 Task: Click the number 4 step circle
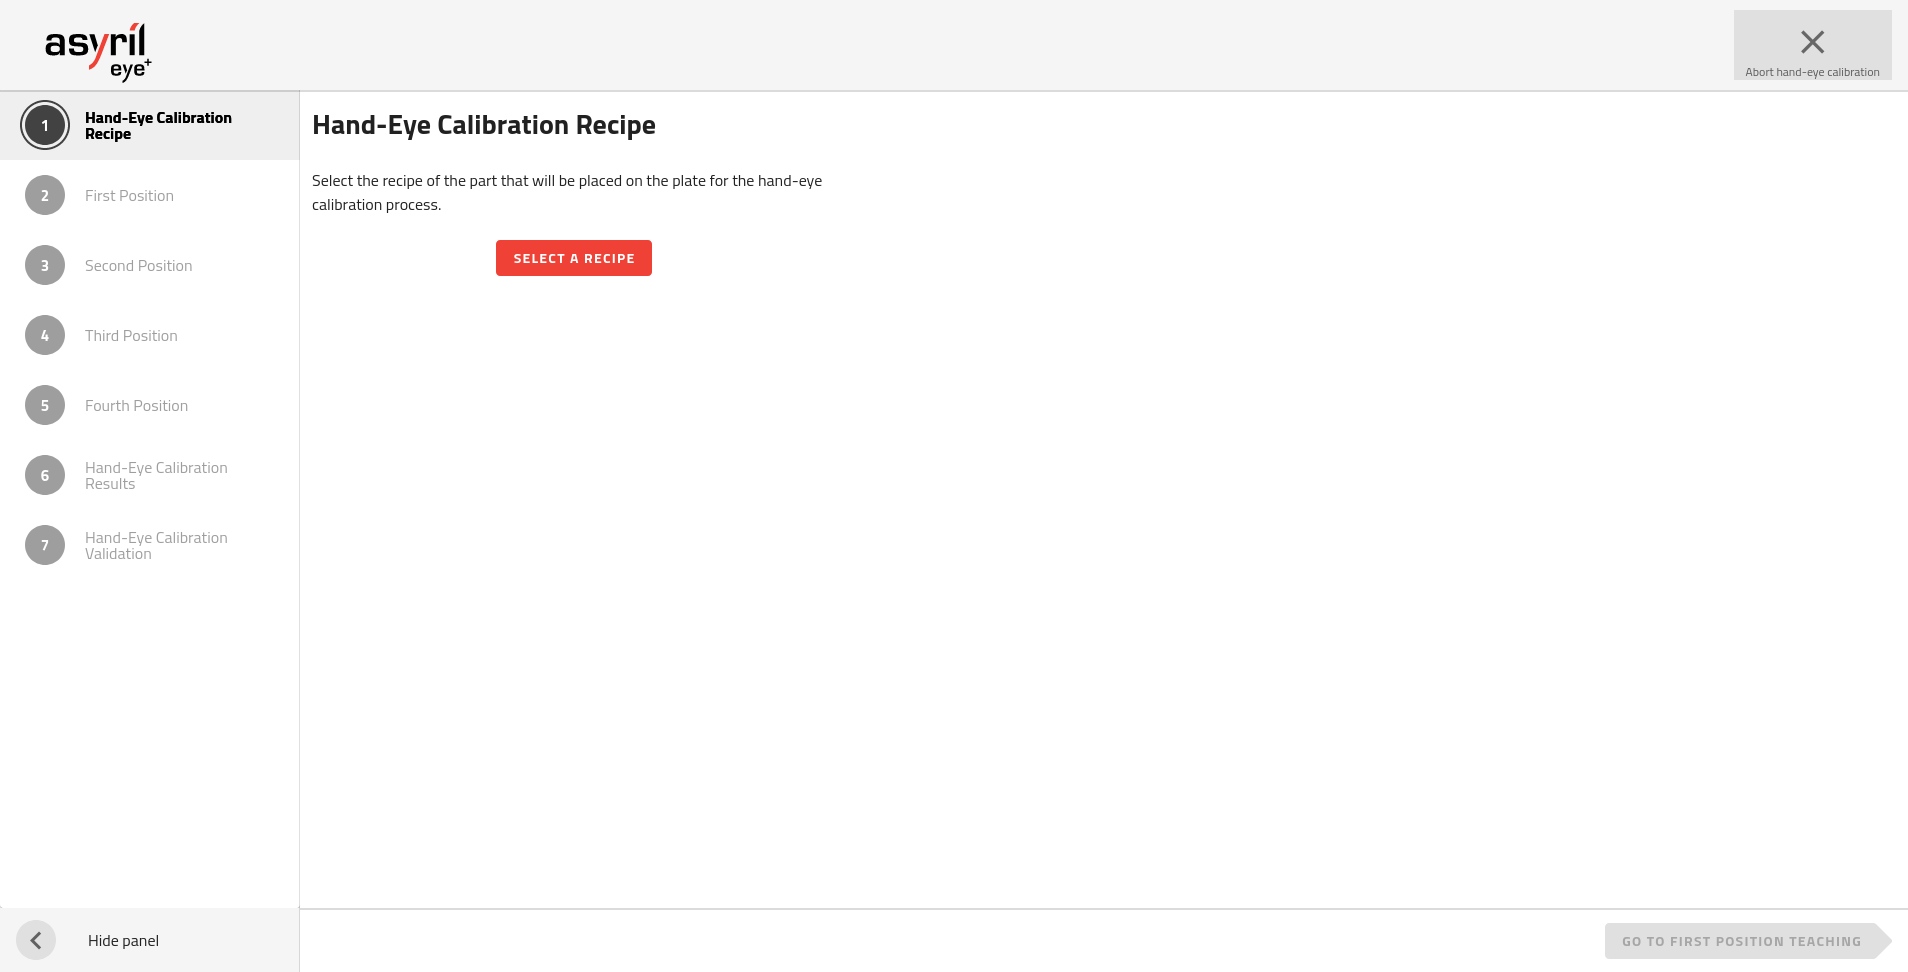click(x=45, y=336)
